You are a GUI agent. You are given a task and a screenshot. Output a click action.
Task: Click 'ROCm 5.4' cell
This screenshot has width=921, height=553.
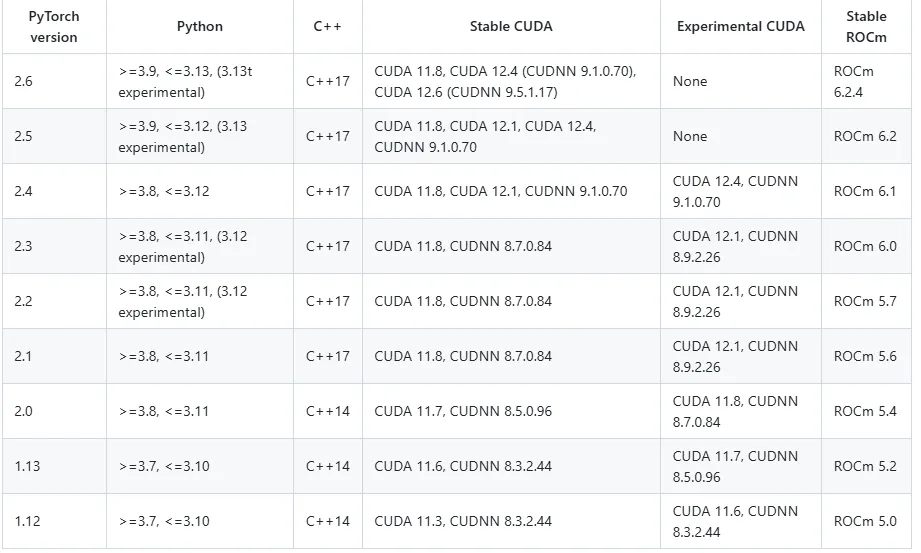[x=866, y=411]
